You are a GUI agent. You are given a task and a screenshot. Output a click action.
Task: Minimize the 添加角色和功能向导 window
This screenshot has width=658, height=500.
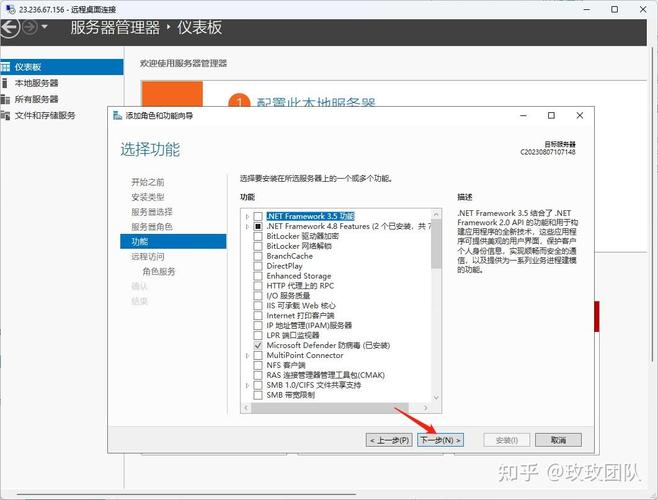[523, 115]
